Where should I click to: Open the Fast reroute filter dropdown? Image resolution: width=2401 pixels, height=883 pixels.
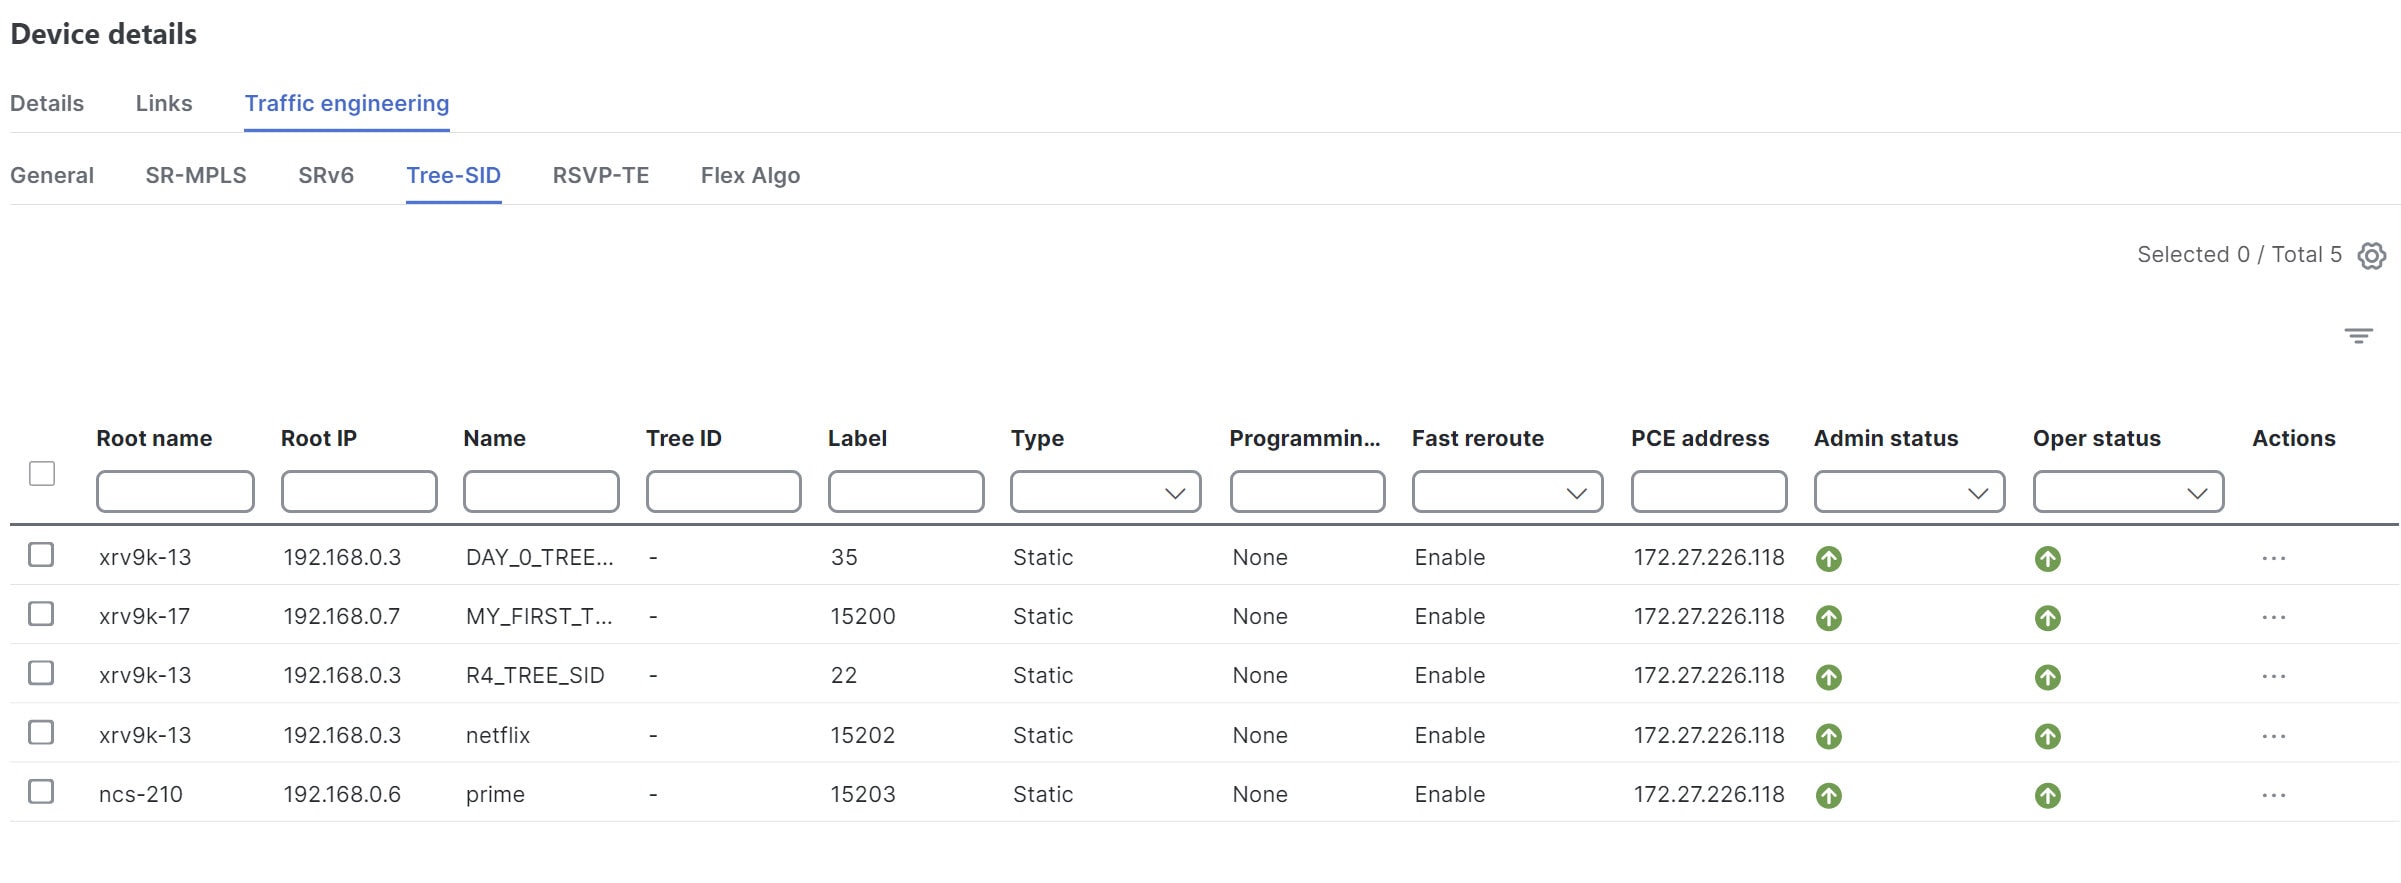pyautogui.click(x=1507, y=492)
